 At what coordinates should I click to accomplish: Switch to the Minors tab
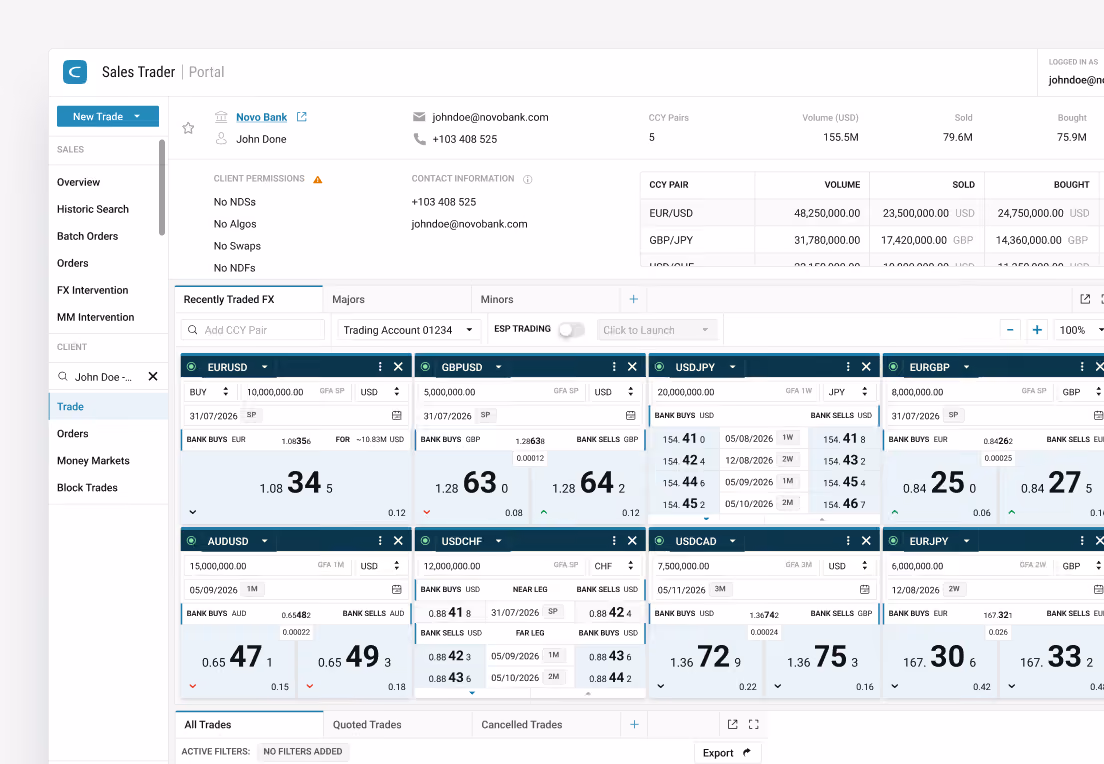click(546, 299)
